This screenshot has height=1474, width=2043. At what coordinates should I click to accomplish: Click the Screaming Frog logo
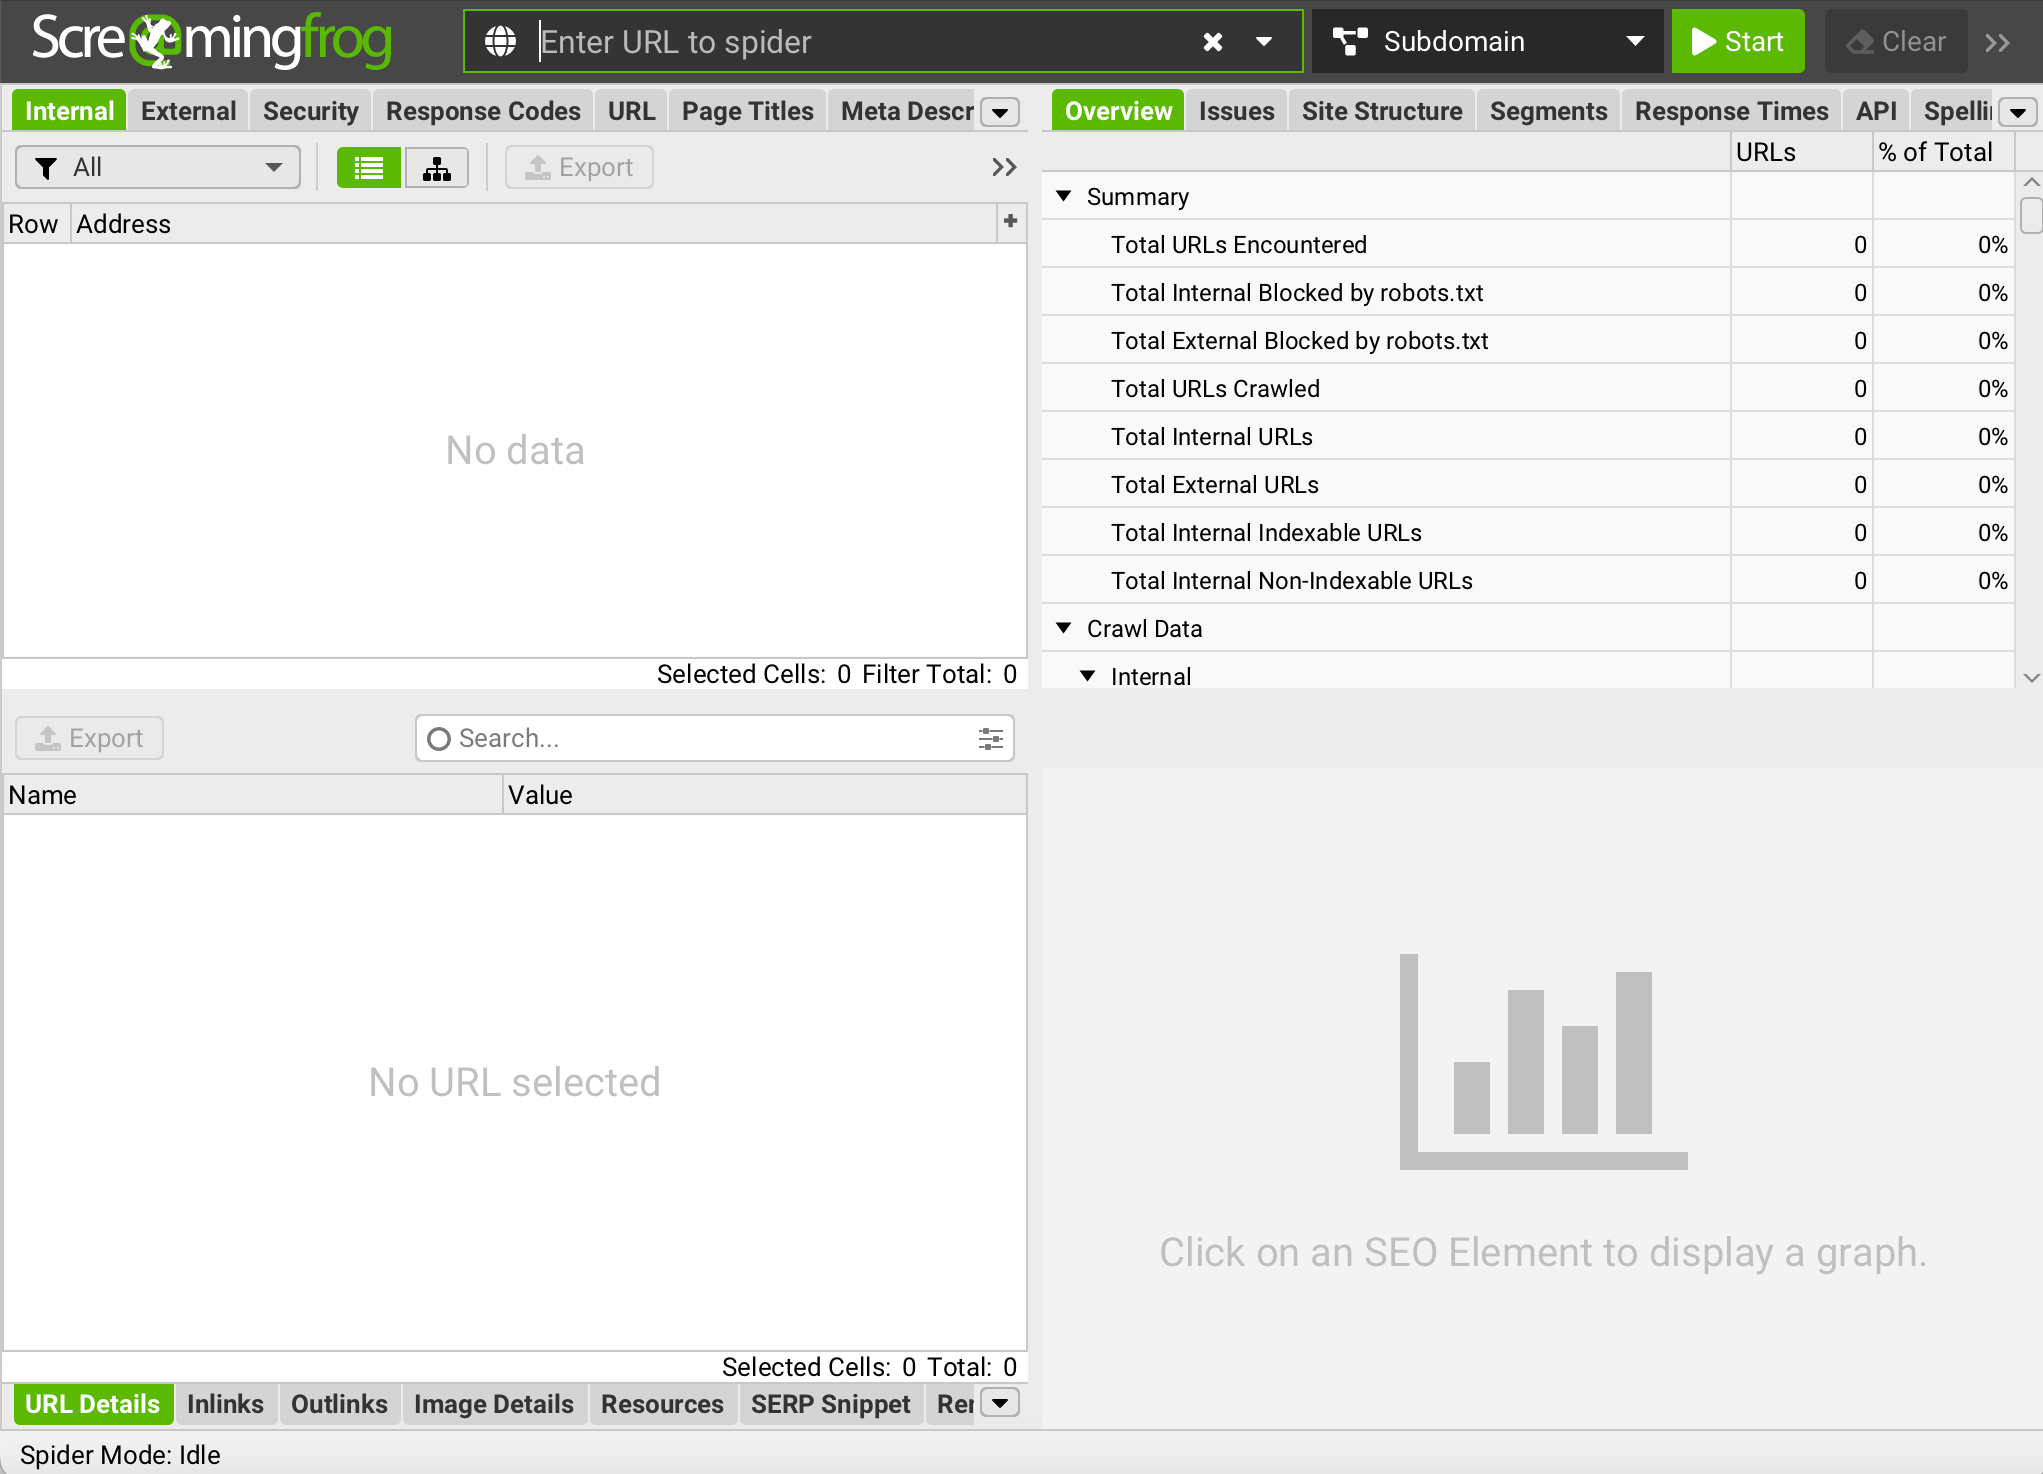click(x=210, y=41)
